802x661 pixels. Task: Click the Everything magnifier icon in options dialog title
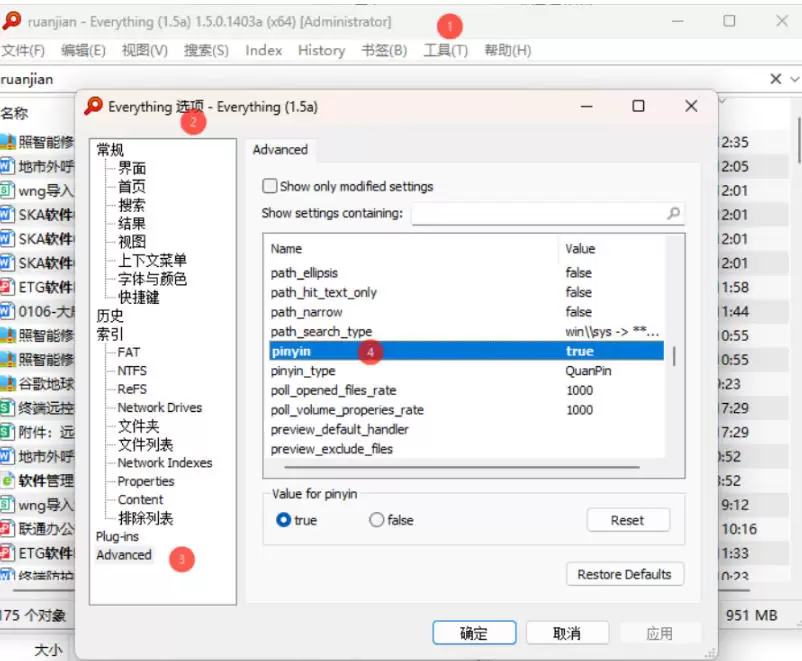(x=93, y=106)
